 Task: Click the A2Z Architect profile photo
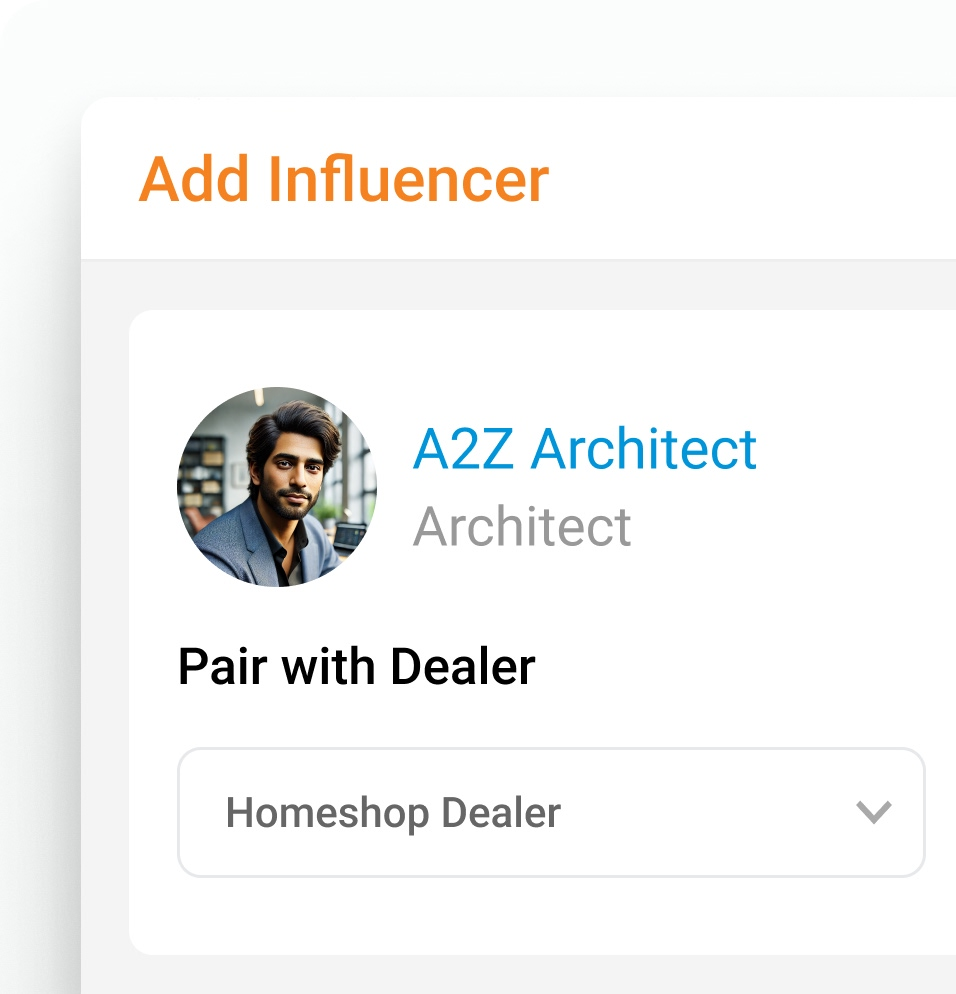[277, 487]
